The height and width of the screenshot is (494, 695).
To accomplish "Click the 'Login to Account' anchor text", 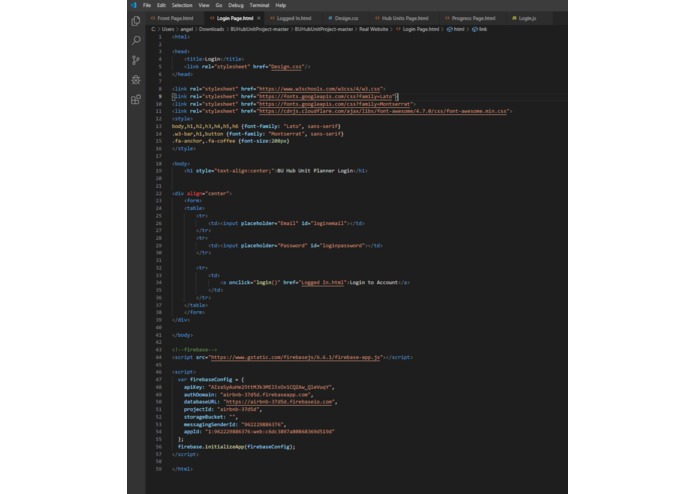I will coord(374,283).
